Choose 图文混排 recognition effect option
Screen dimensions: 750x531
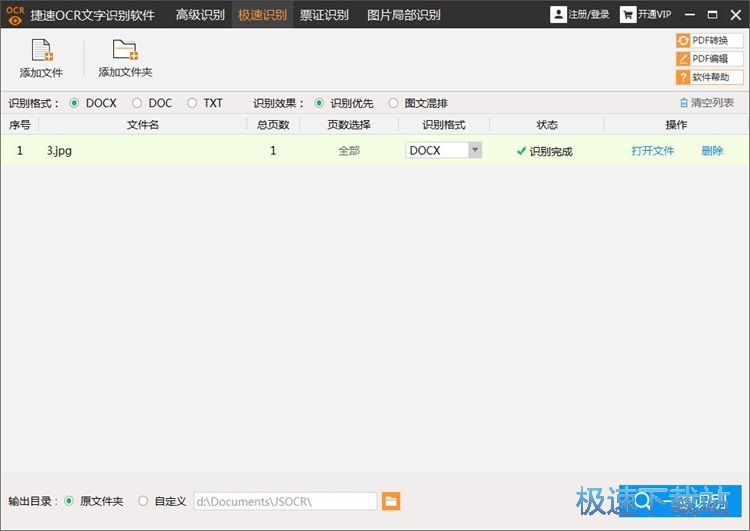[393, 103]
